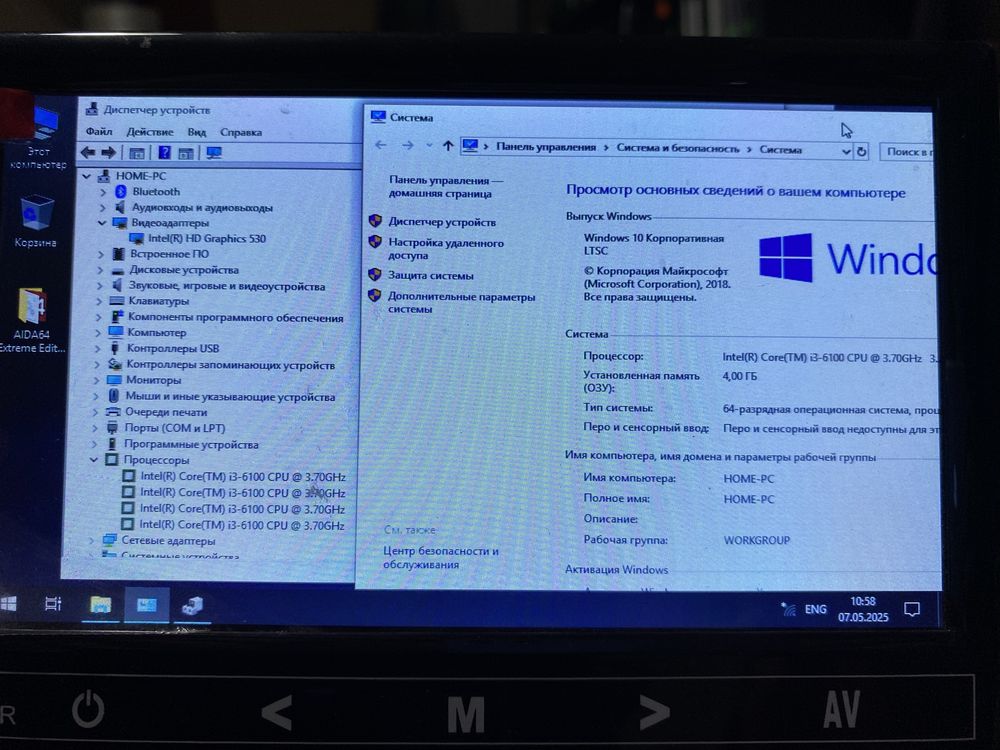The height and width of the screenshot is (750, 1000).
Task: Select Сетевые адаптеры tree item
Action: click(168, 540)
